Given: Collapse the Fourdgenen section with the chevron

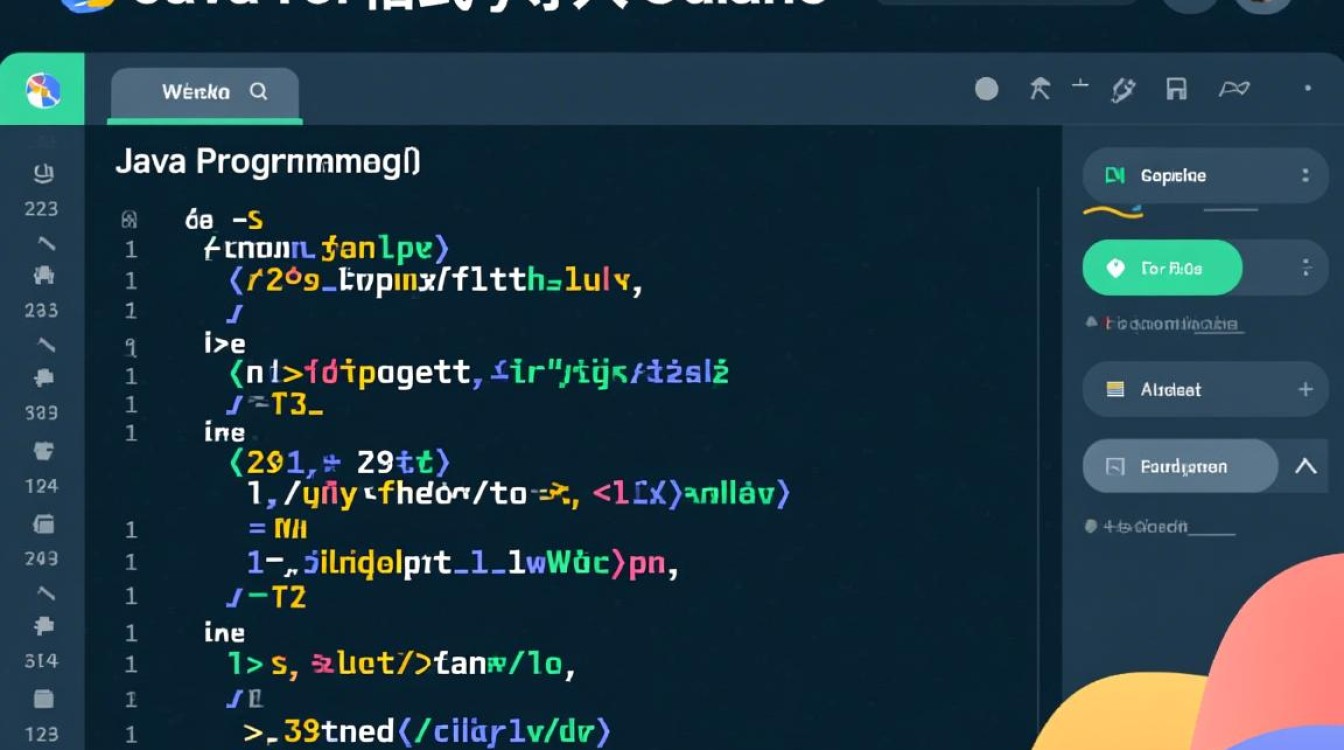Looking at the screenshot, I should point(1306,466).
